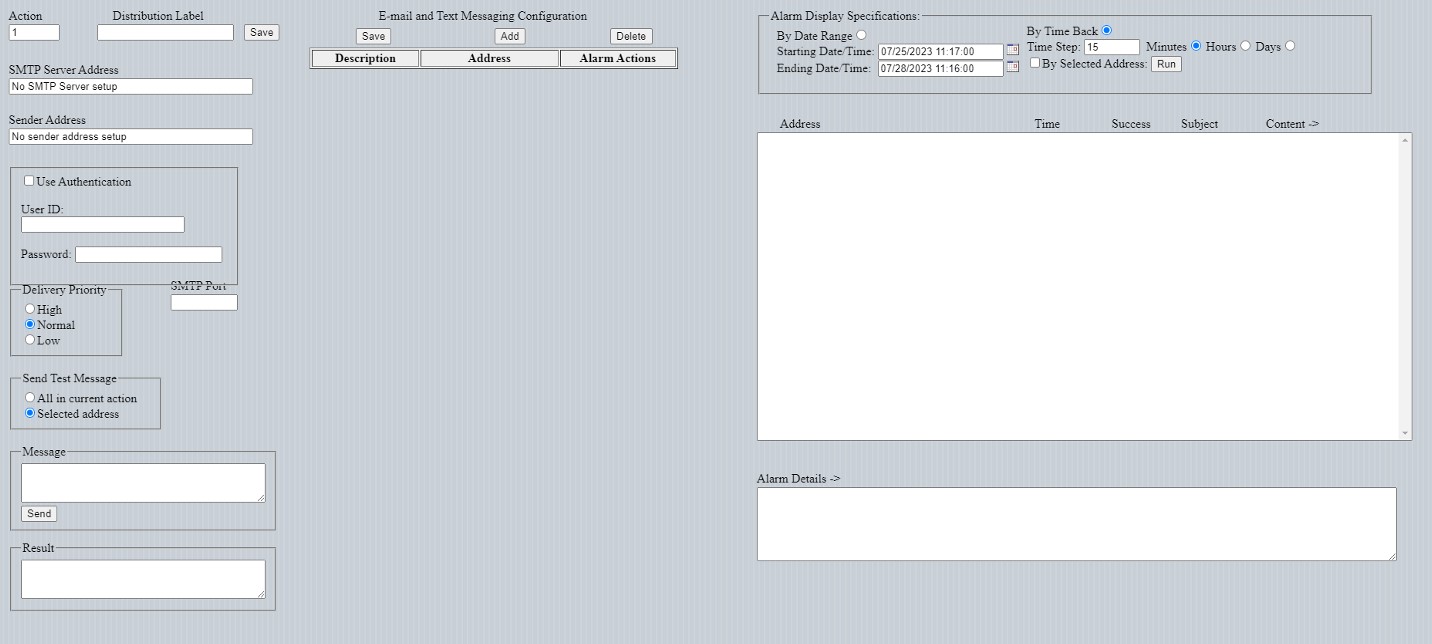This screenshot has width=1432, height=644.
Task: Enable the Use Authentication checkbox
Action: pos(29,181)
